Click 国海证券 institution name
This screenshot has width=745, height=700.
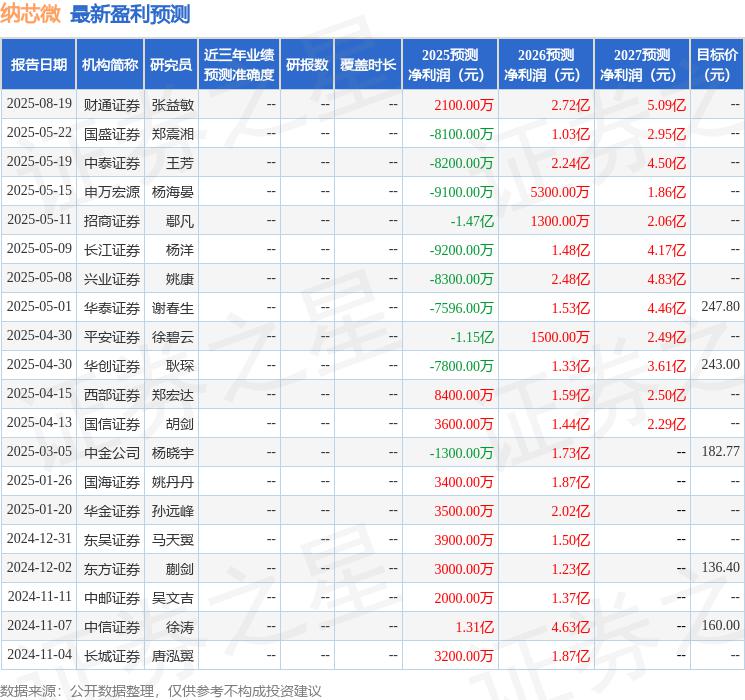[112, 482]
